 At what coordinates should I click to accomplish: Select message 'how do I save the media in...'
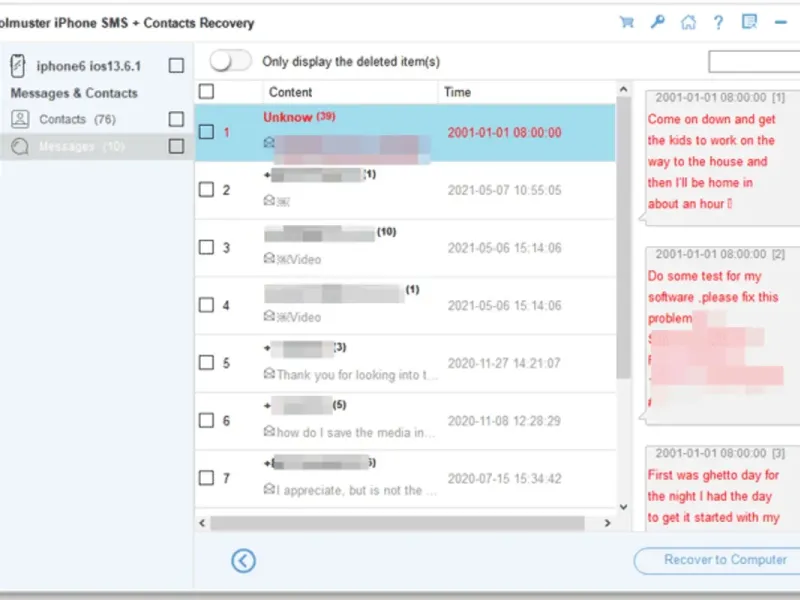click(x=356, y=433)
